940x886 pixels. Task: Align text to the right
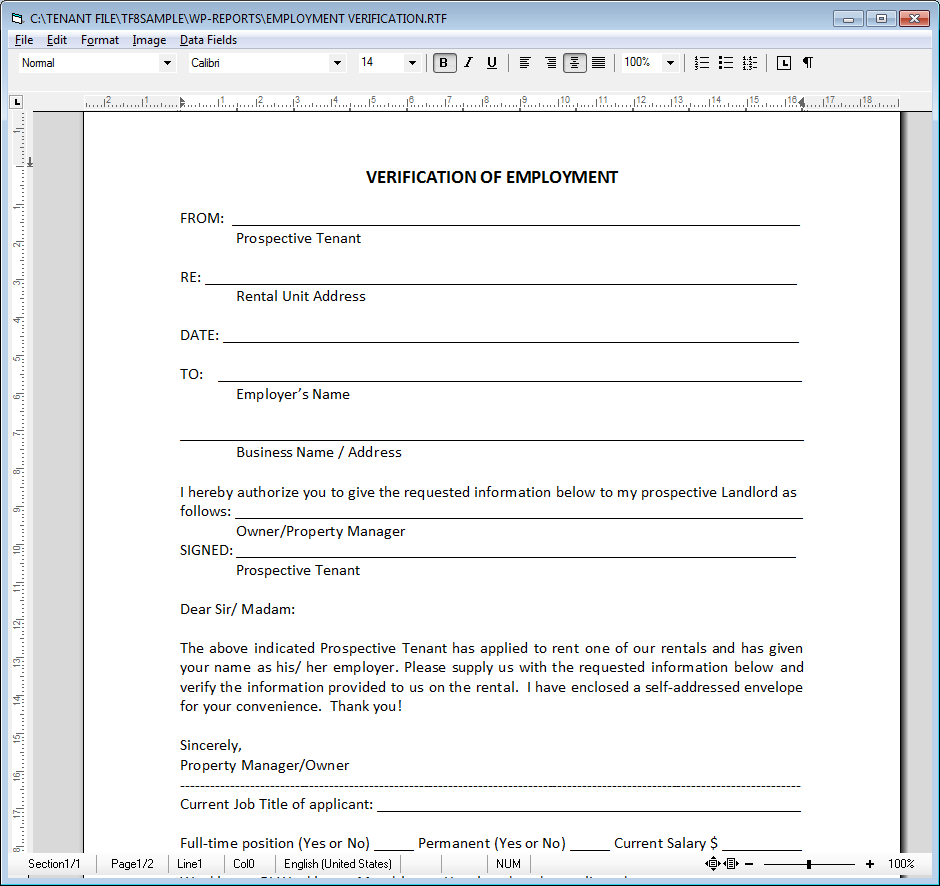tap(550, 63)
